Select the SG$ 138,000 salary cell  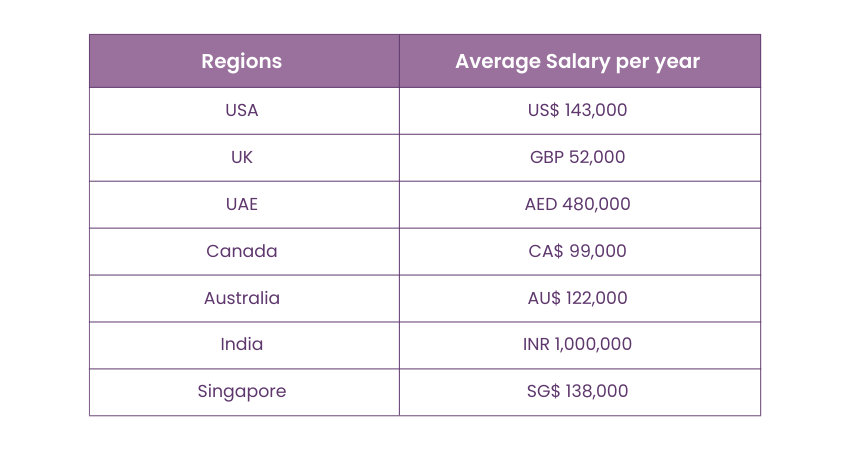[x=578, y=391]
